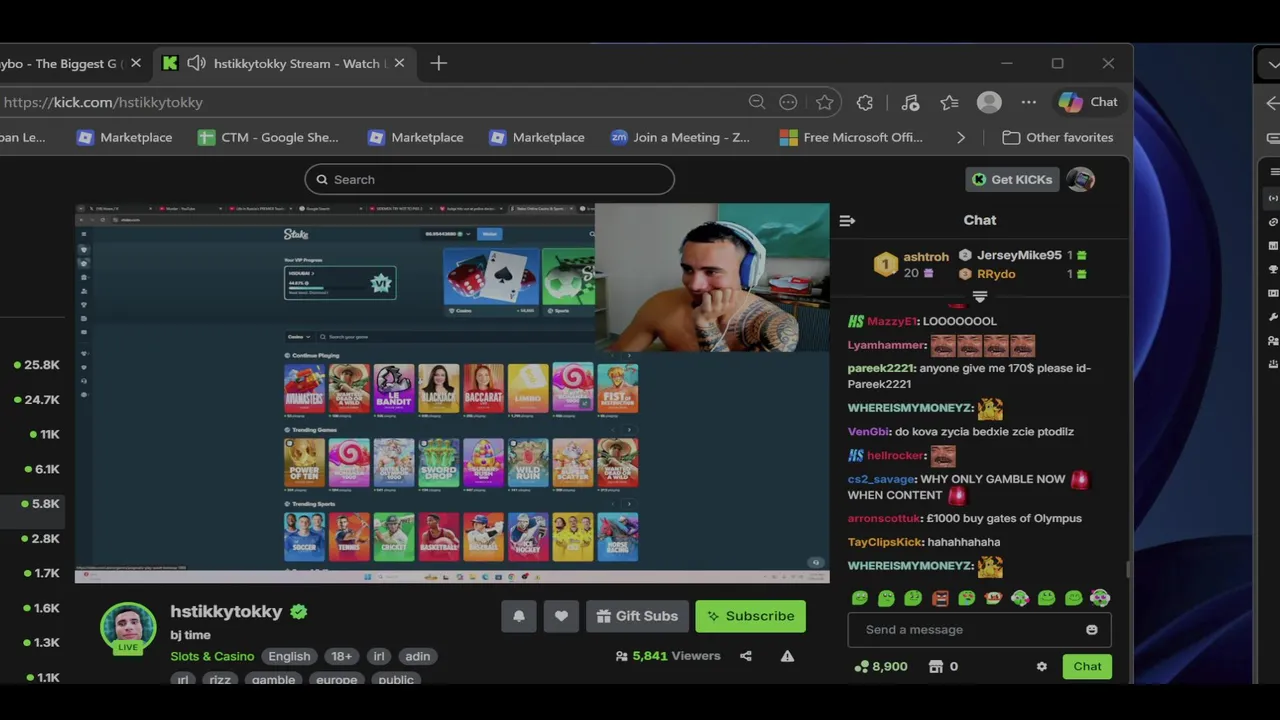The height and width of the screenshot is (720, 1280).
Task: Select the English tag
Action: pos(289,656)
